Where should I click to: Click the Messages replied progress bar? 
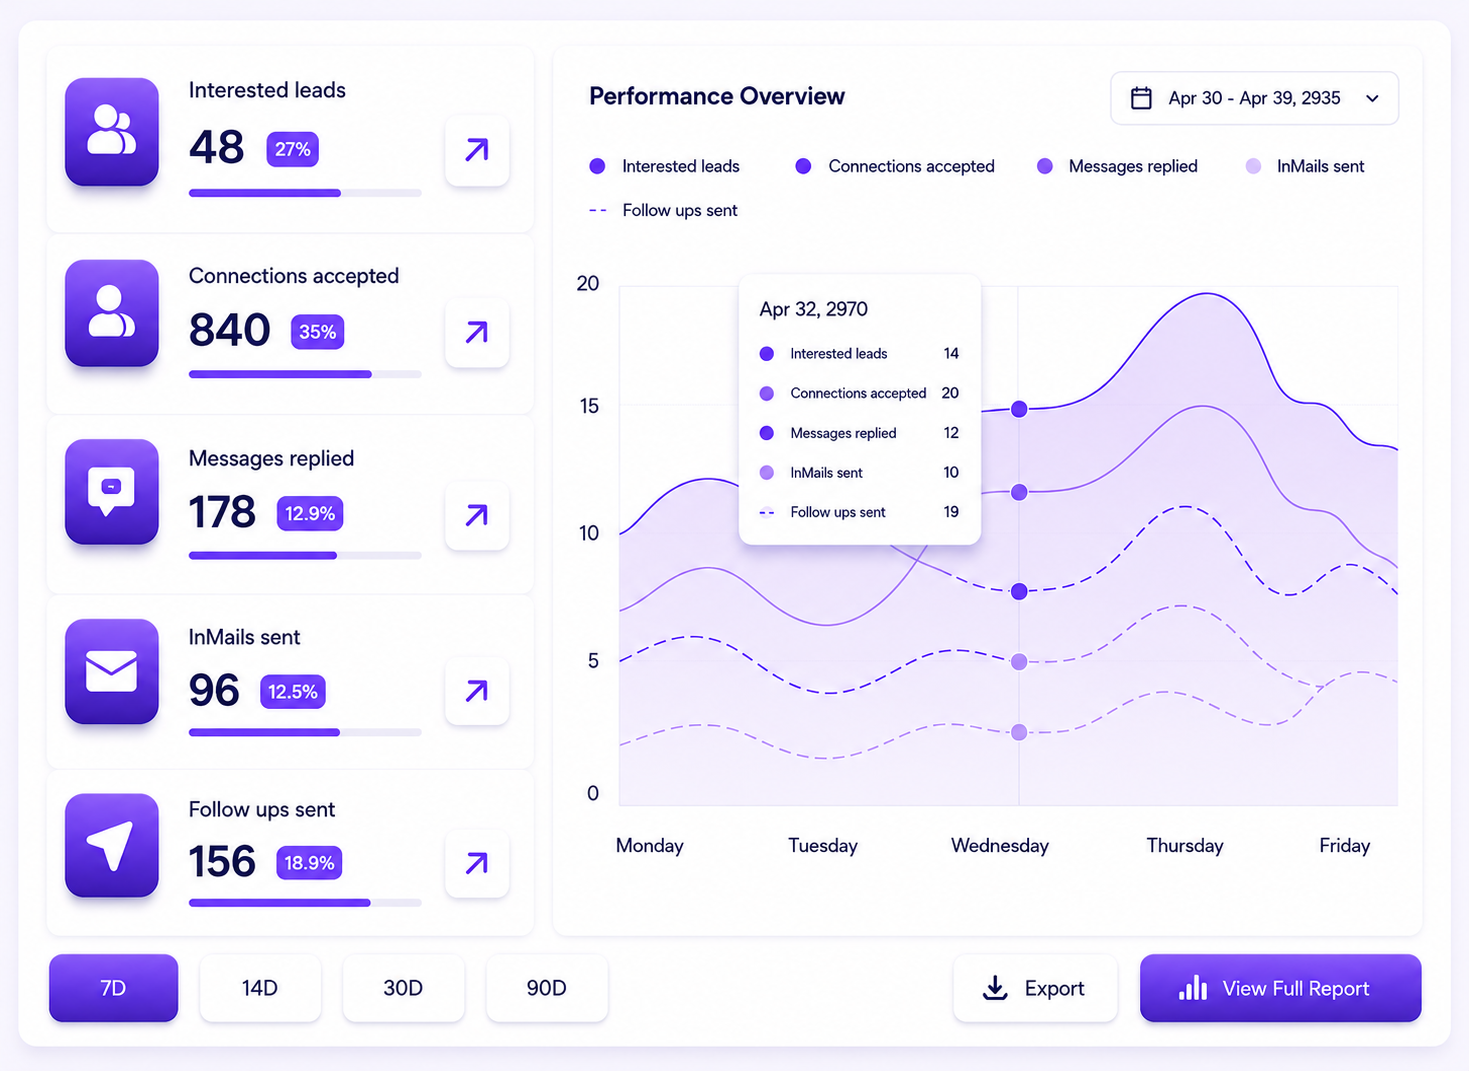coord(305,555)
